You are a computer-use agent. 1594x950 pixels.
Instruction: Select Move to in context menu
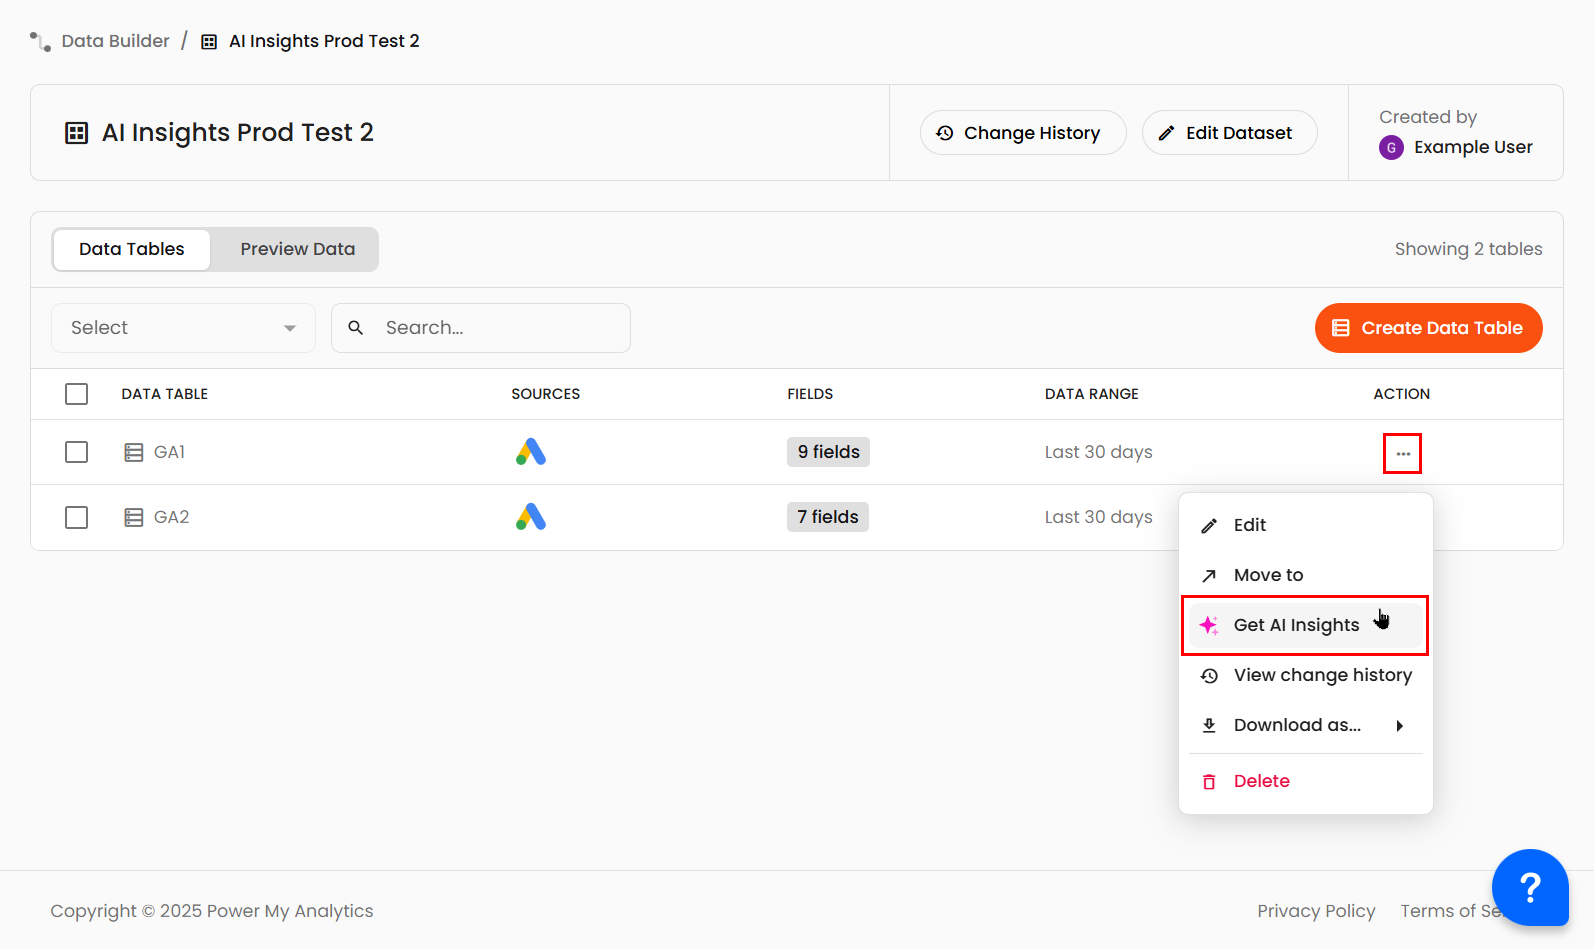(1268, 575)
